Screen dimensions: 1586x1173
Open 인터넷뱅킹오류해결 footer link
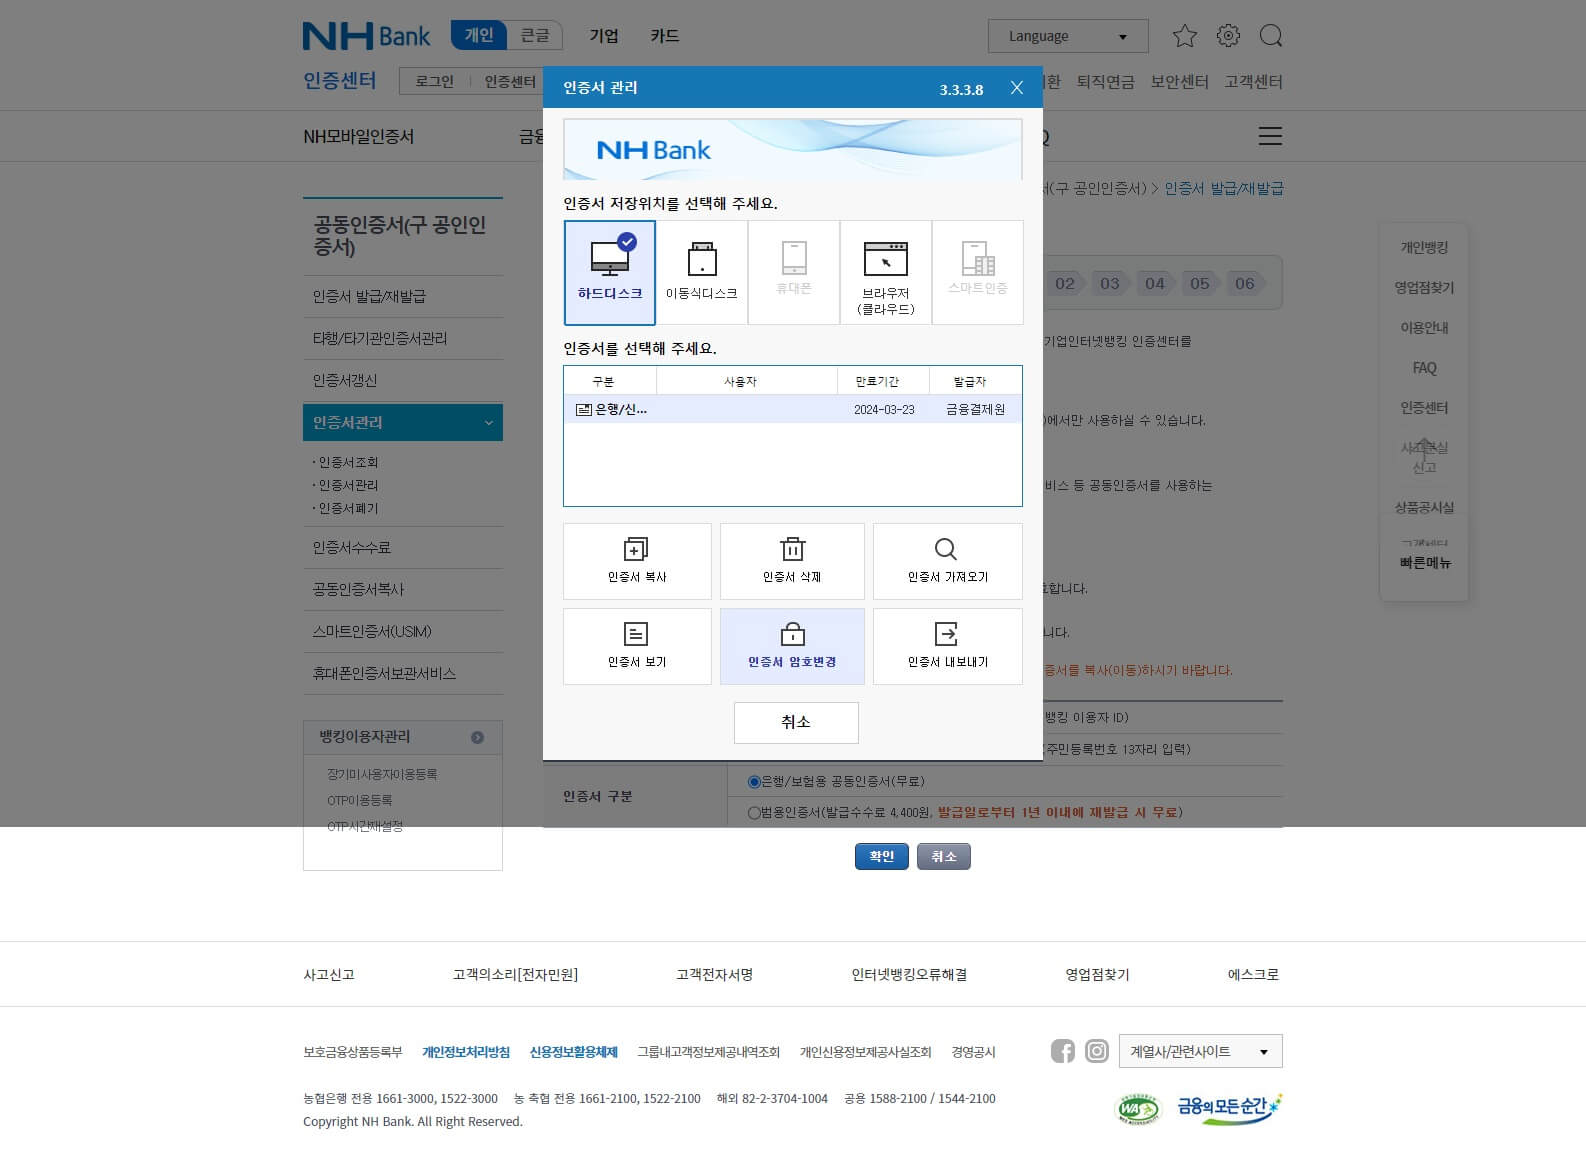[x=909, y=974]
